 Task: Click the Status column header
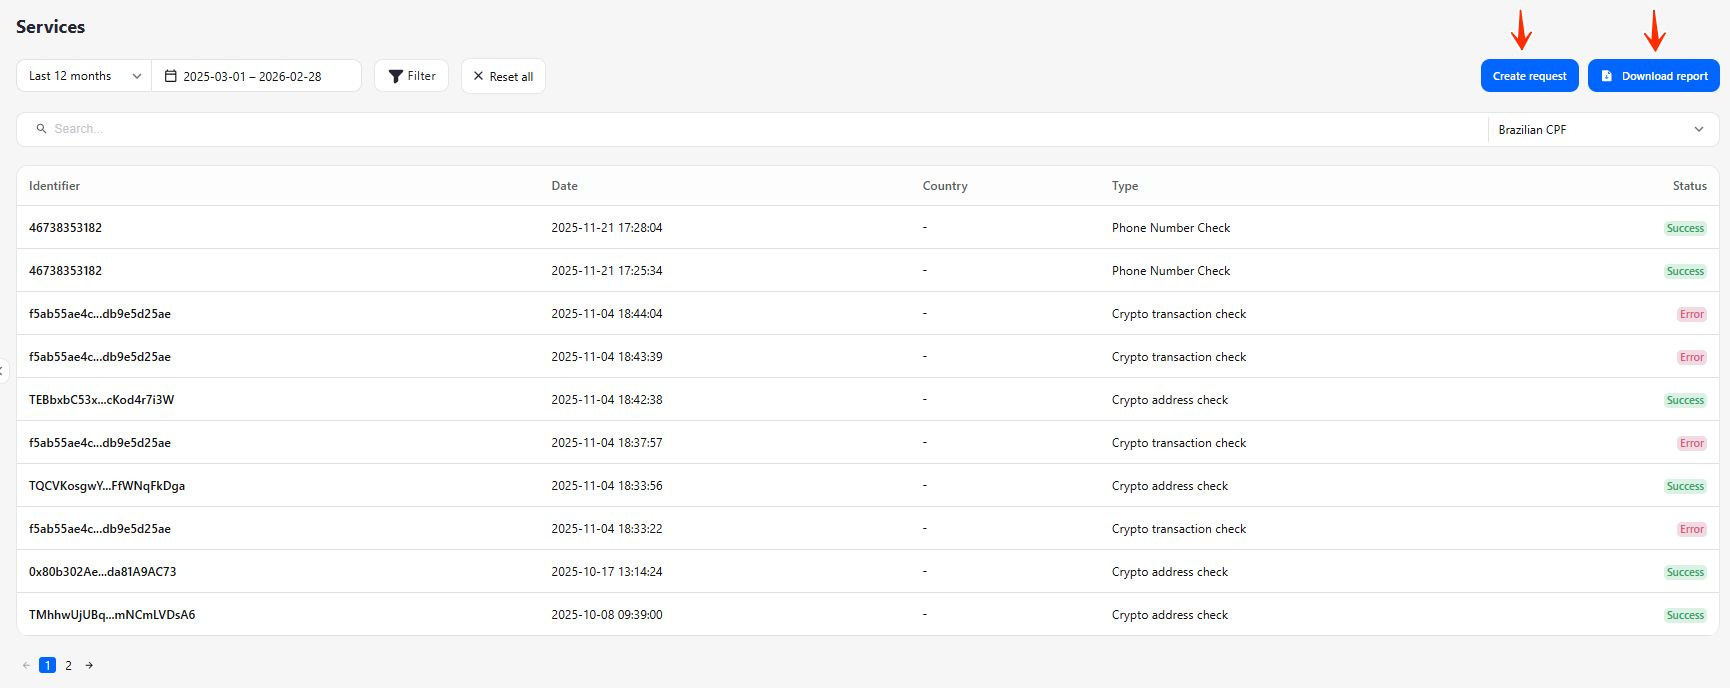(1689, 186)
